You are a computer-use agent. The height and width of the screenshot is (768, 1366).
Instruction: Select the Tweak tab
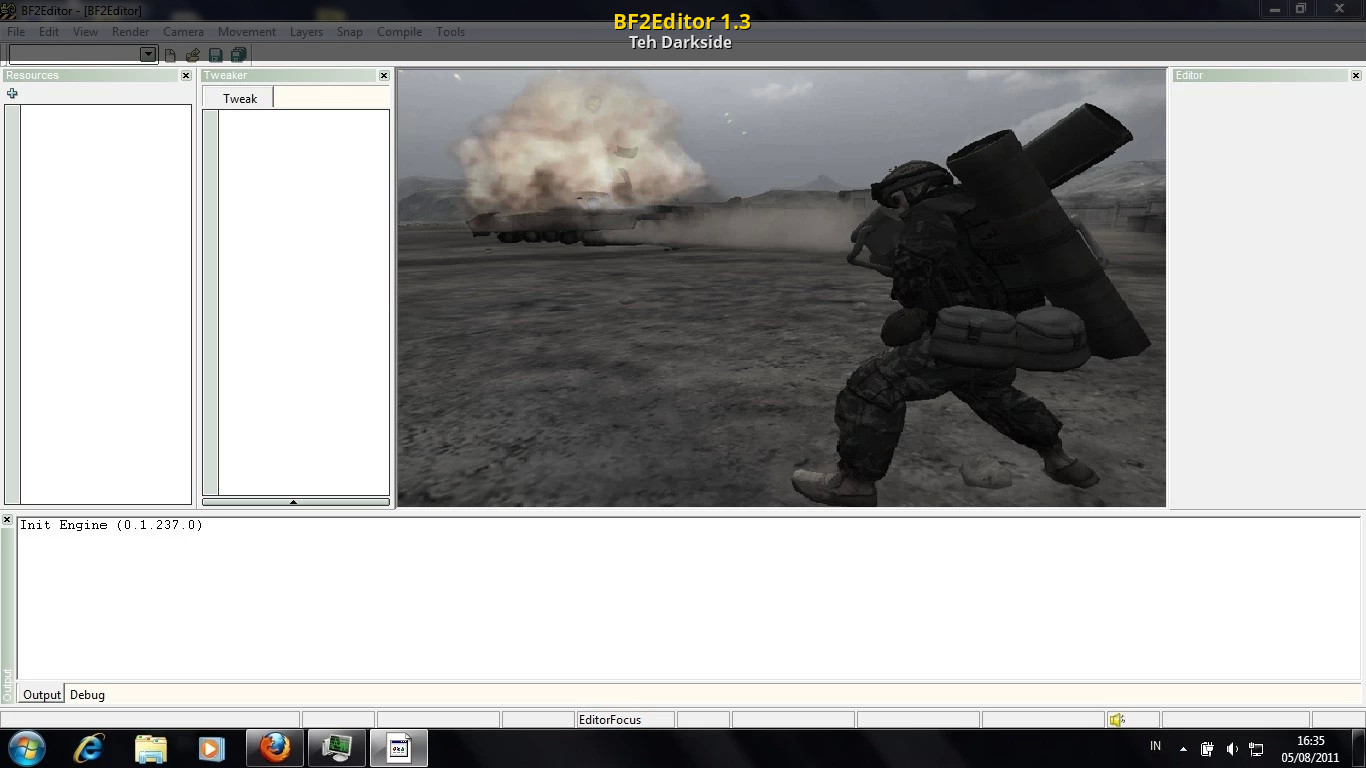tap(239, 98)
